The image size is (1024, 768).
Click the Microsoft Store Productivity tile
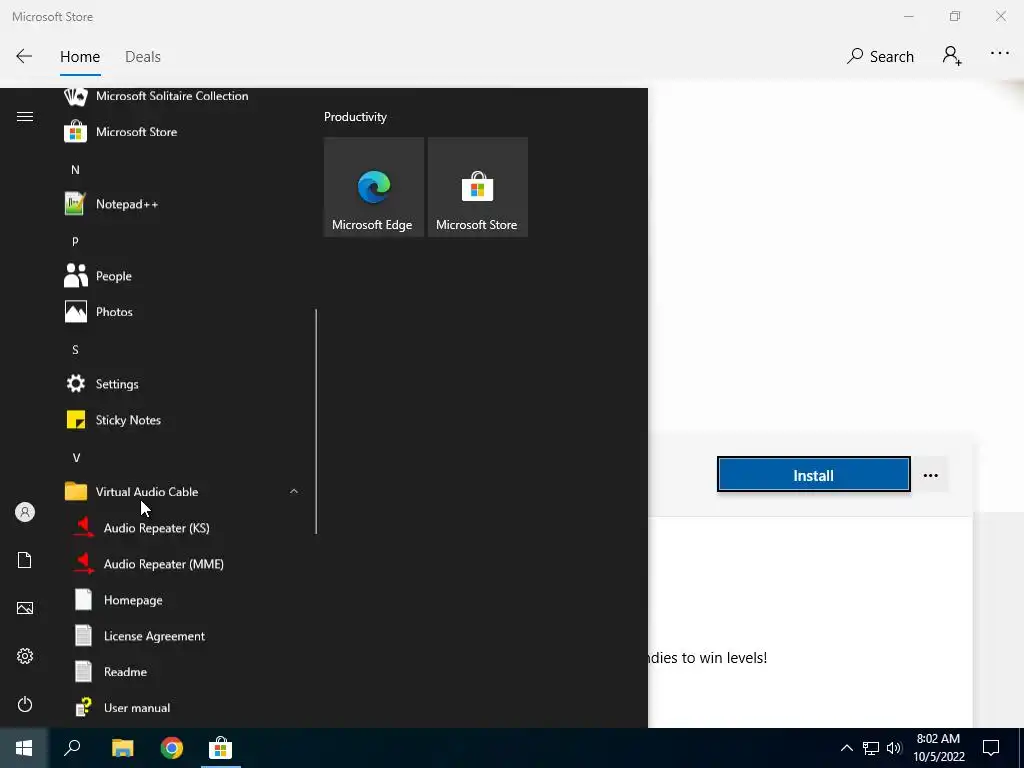tap(477, 187)
